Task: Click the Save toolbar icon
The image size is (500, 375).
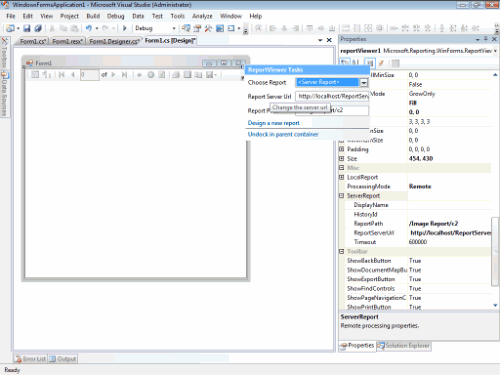Action: pyautogui.click(x=27, y=28)
